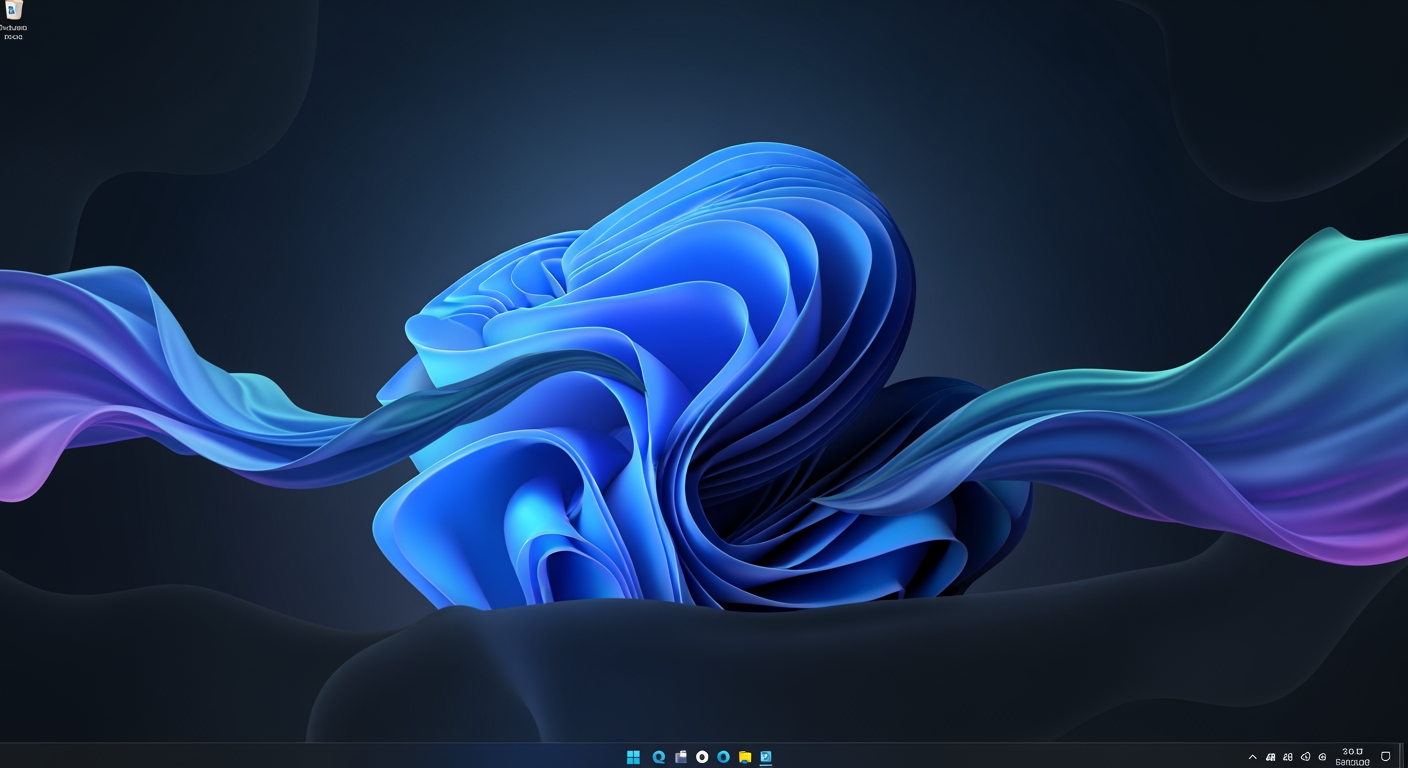This screenshot has width=1408, height=768.
Task: Click the Show Desktop strip at taskbar end
Action: pyautogui.click(x=1402, y=756)
